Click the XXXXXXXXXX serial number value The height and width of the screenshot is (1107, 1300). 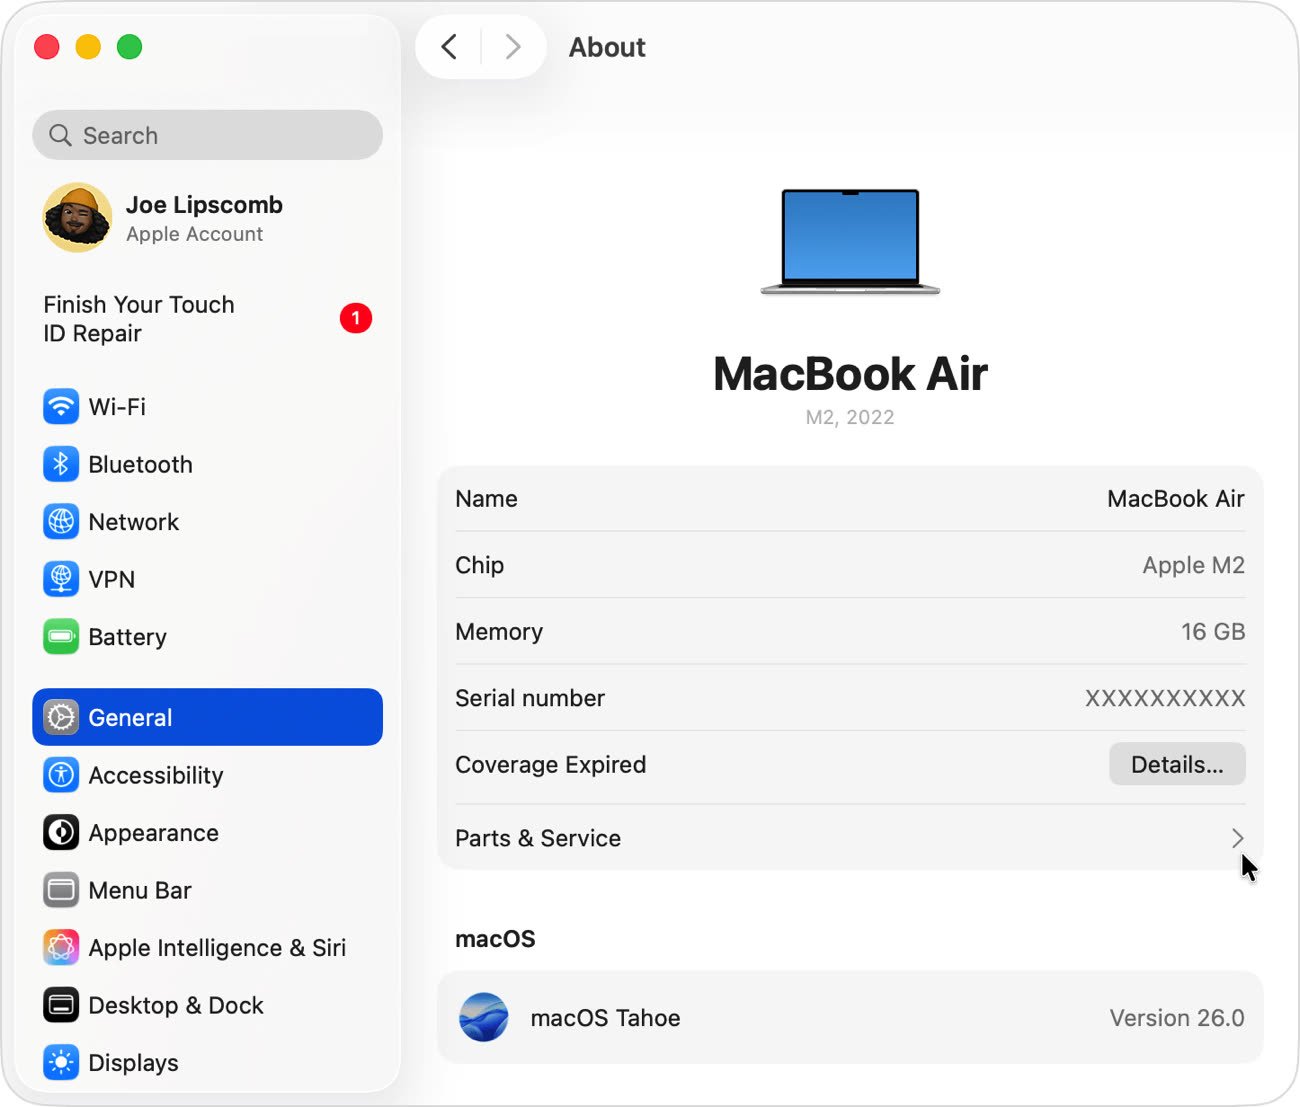pyautogui.click(x=1165, y=698)
